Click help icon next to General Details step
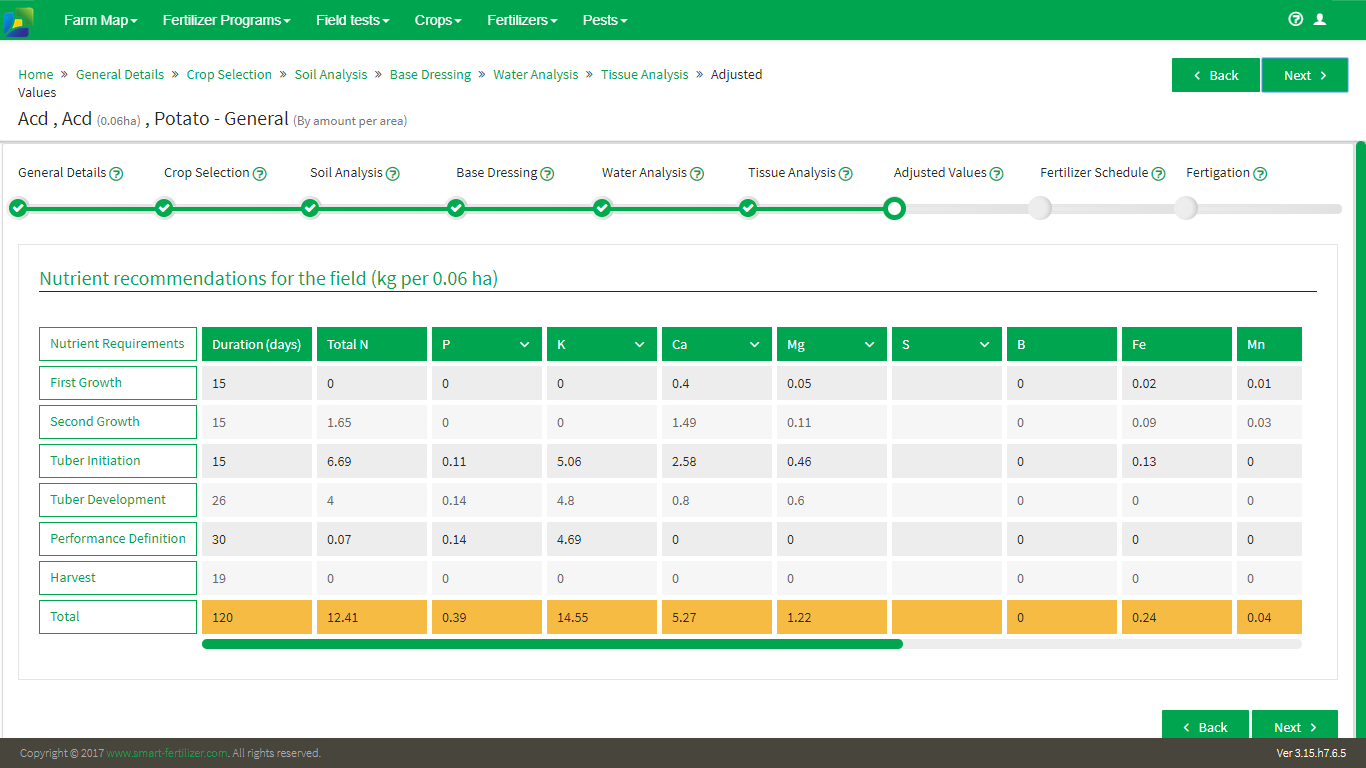The width and height of the screenshot is (1366, 768). tap(116, 174)
